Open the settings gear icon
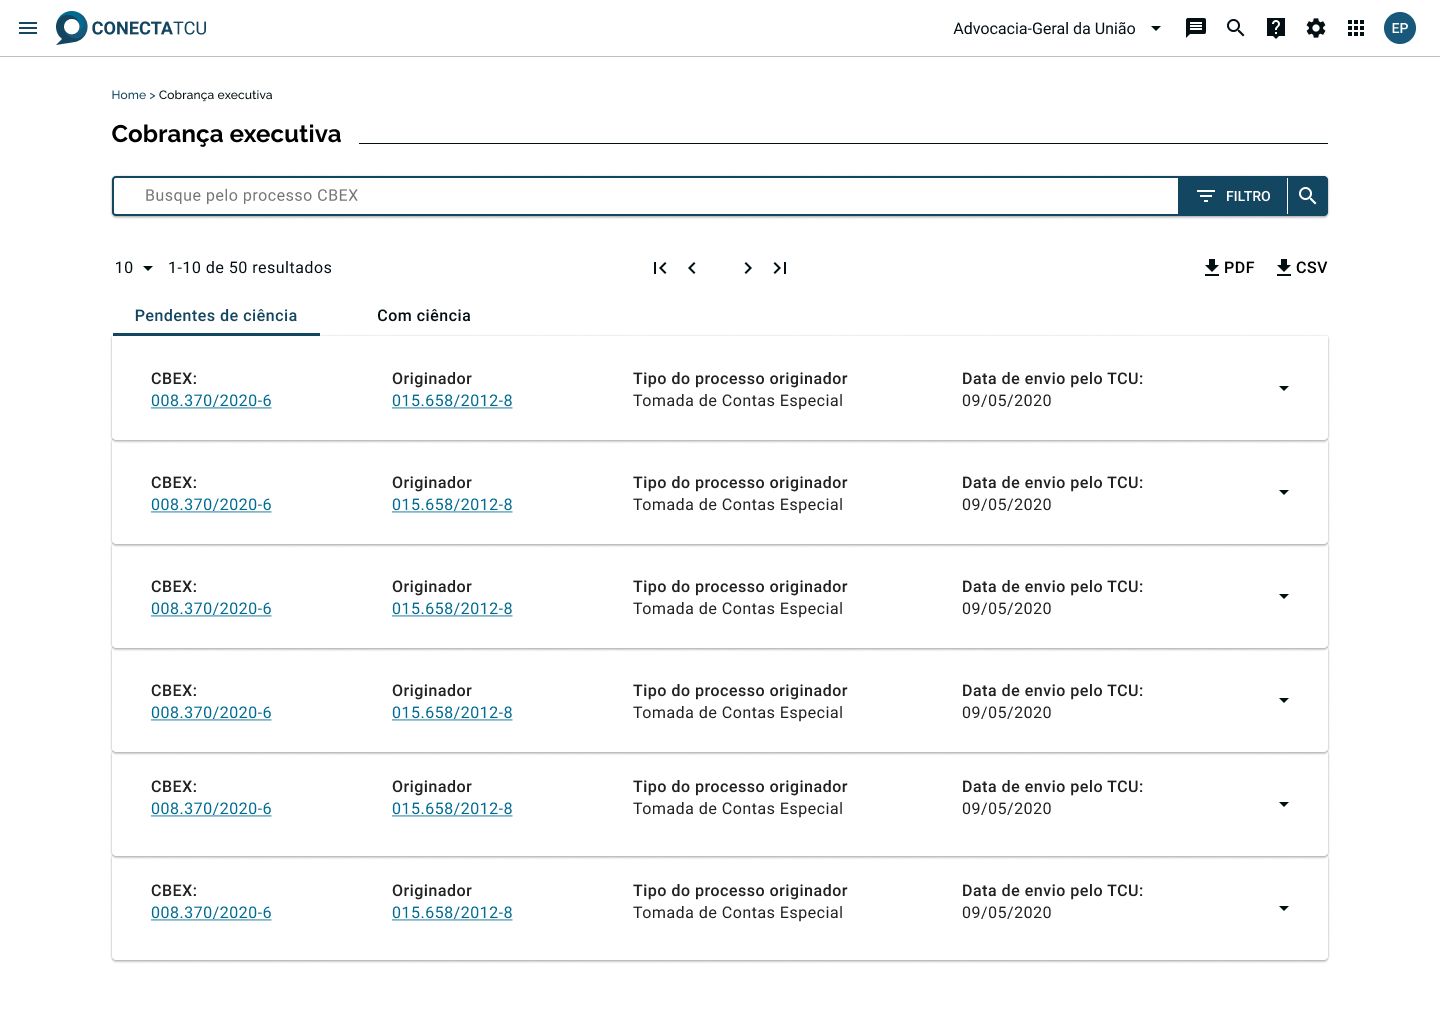 point(1316,28)
